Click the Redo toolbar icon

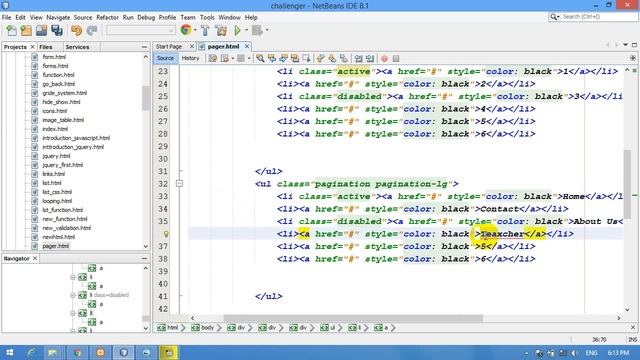(91, 30)
